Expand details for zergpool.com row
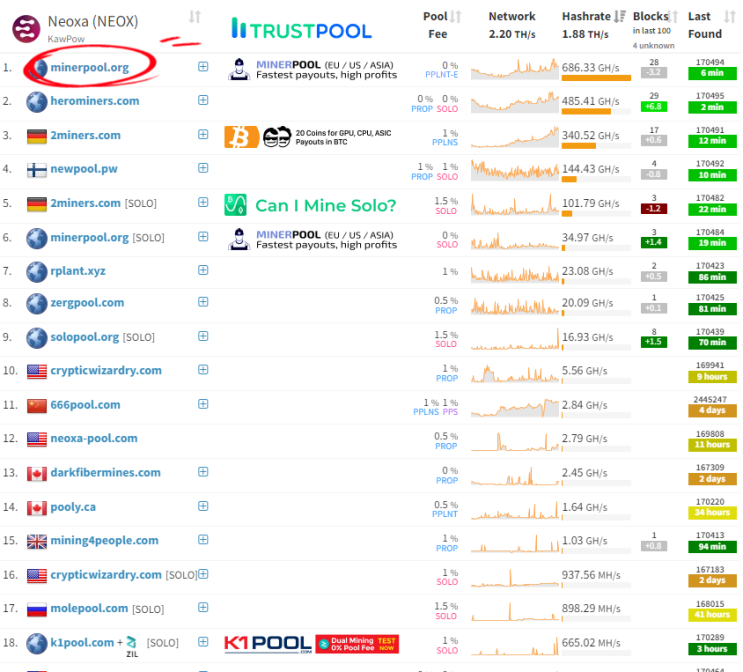Image resolution: width=743 pixels, height=672 pixels. coord(203,301)
